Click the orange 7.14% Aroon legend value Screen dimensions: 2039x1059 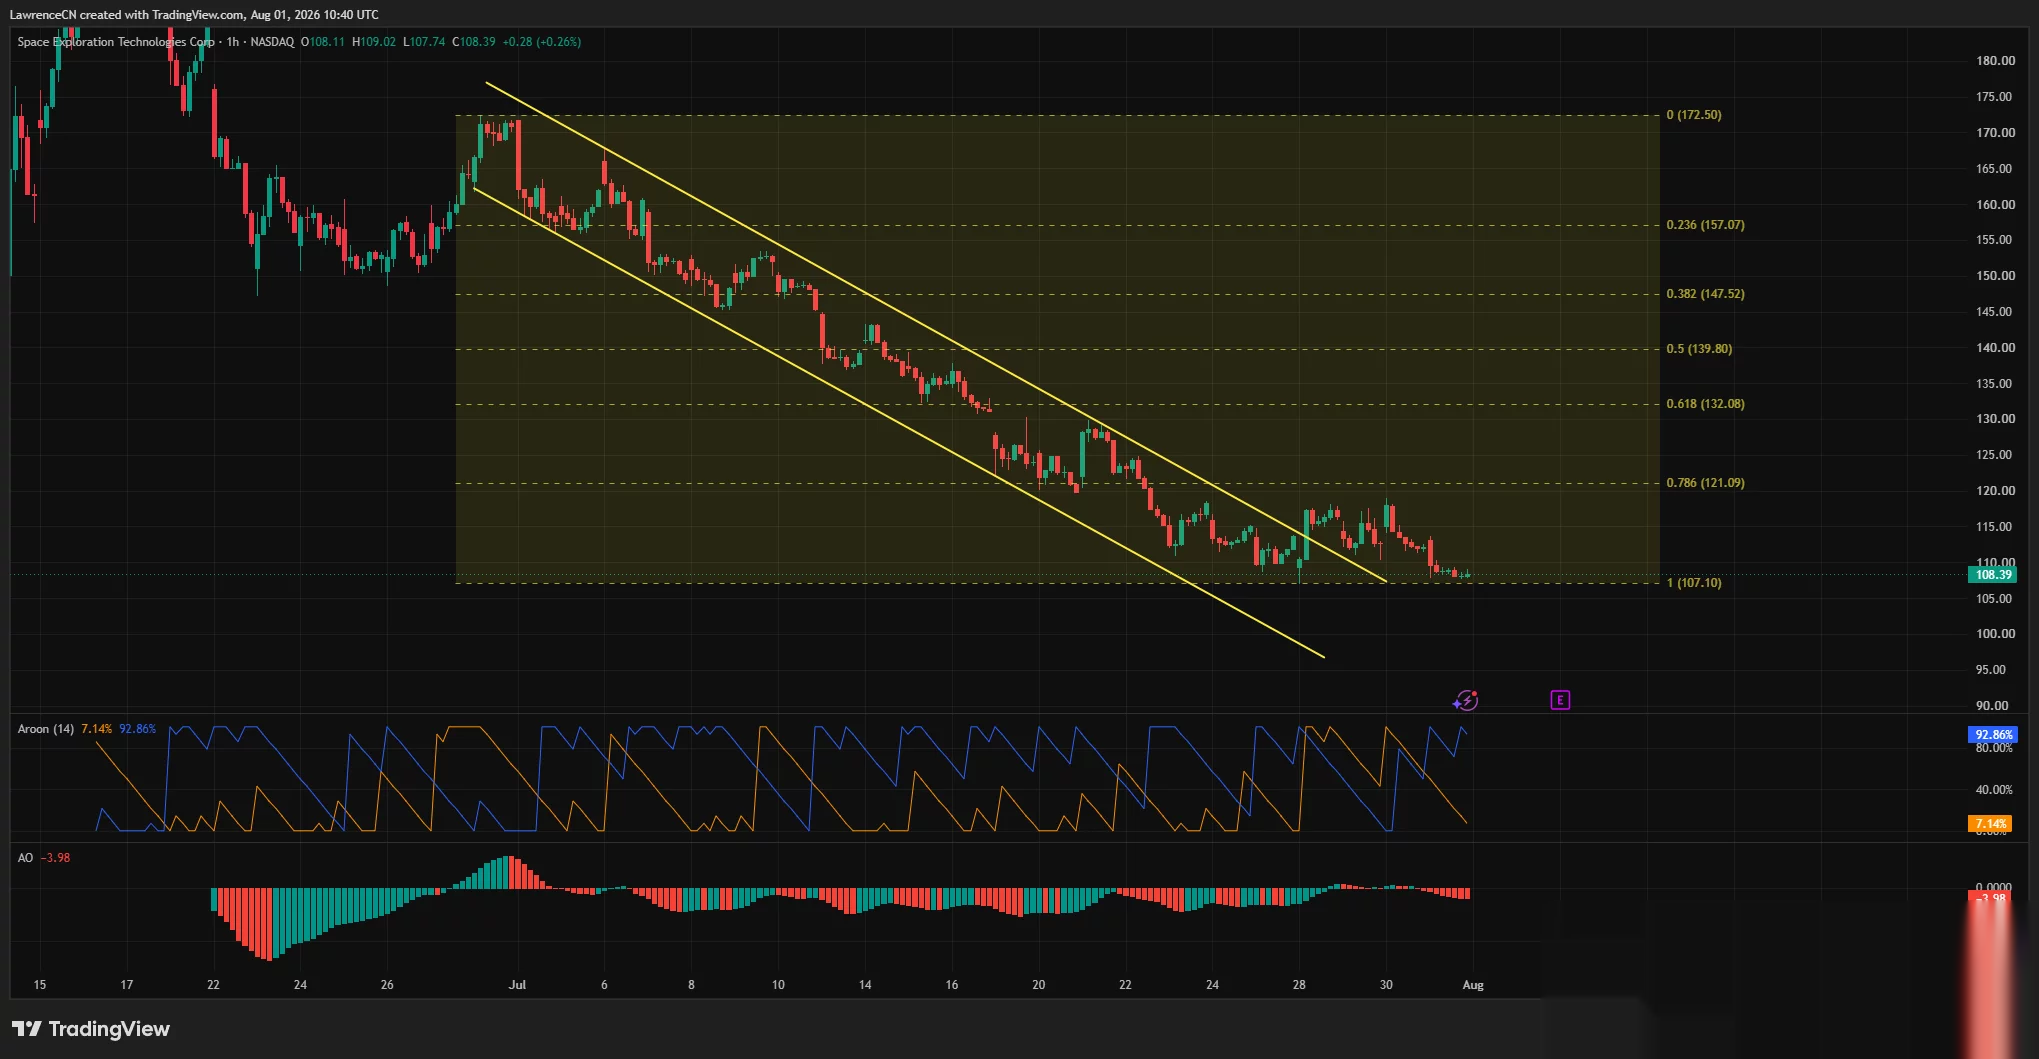click(97, 729)
